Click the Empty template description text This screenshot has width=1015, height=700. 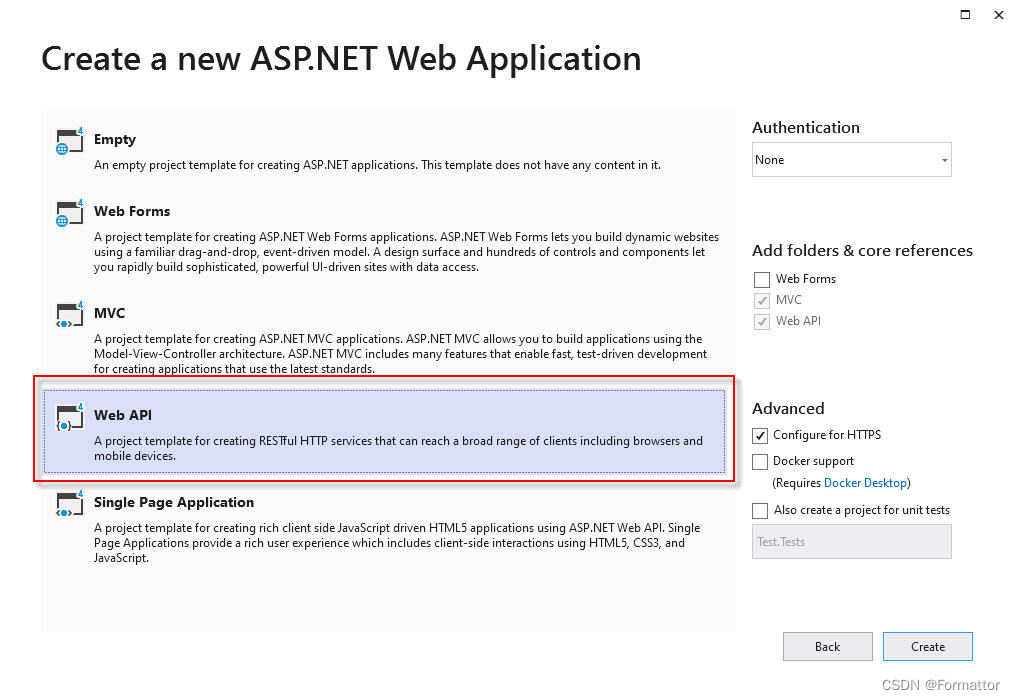tap(377, 165)
